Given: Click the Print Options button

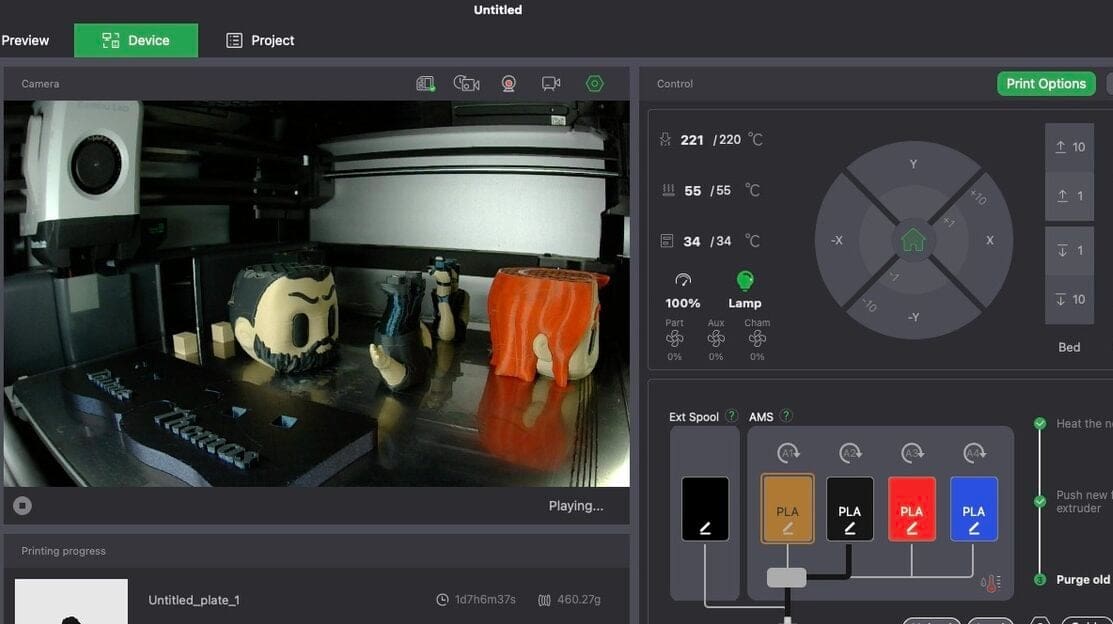Looking at the screenshot, I should pyautogui.click(x=1046, y=83).
